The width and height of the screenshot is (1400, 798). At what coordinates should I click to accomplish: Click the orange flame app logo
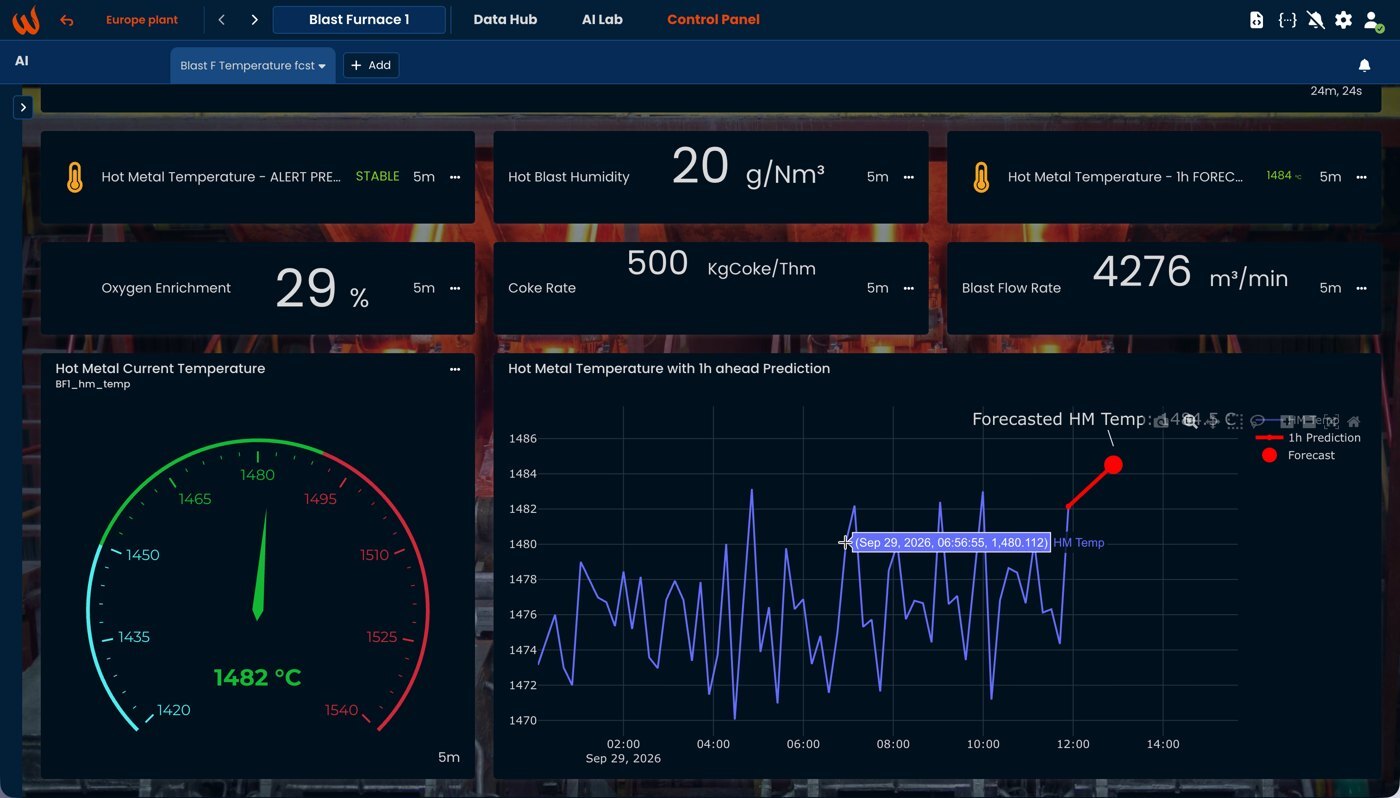click(x=26, y=20)
